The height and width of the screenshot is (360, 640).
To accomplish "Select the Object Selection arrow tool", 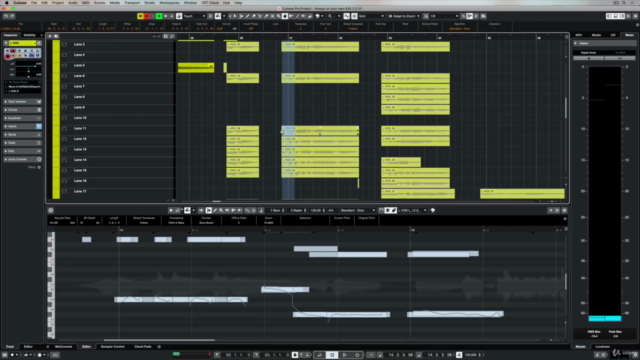I will click(x=235, y=16).
